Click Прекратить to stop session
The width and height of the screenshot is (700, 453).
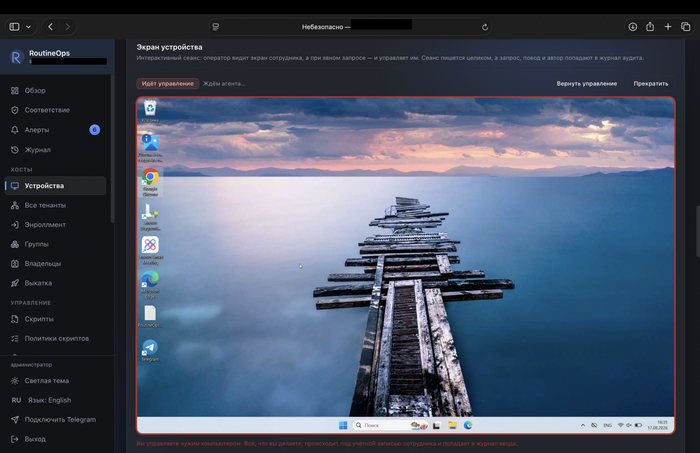pos(651,83)
